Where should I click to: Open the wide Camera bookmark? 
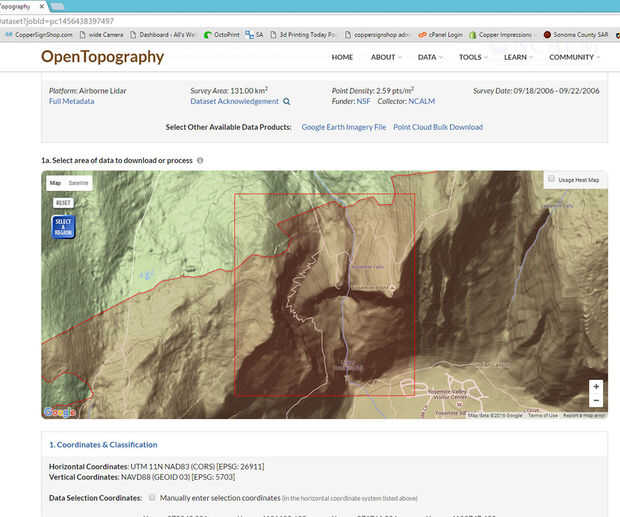[101, 35]
